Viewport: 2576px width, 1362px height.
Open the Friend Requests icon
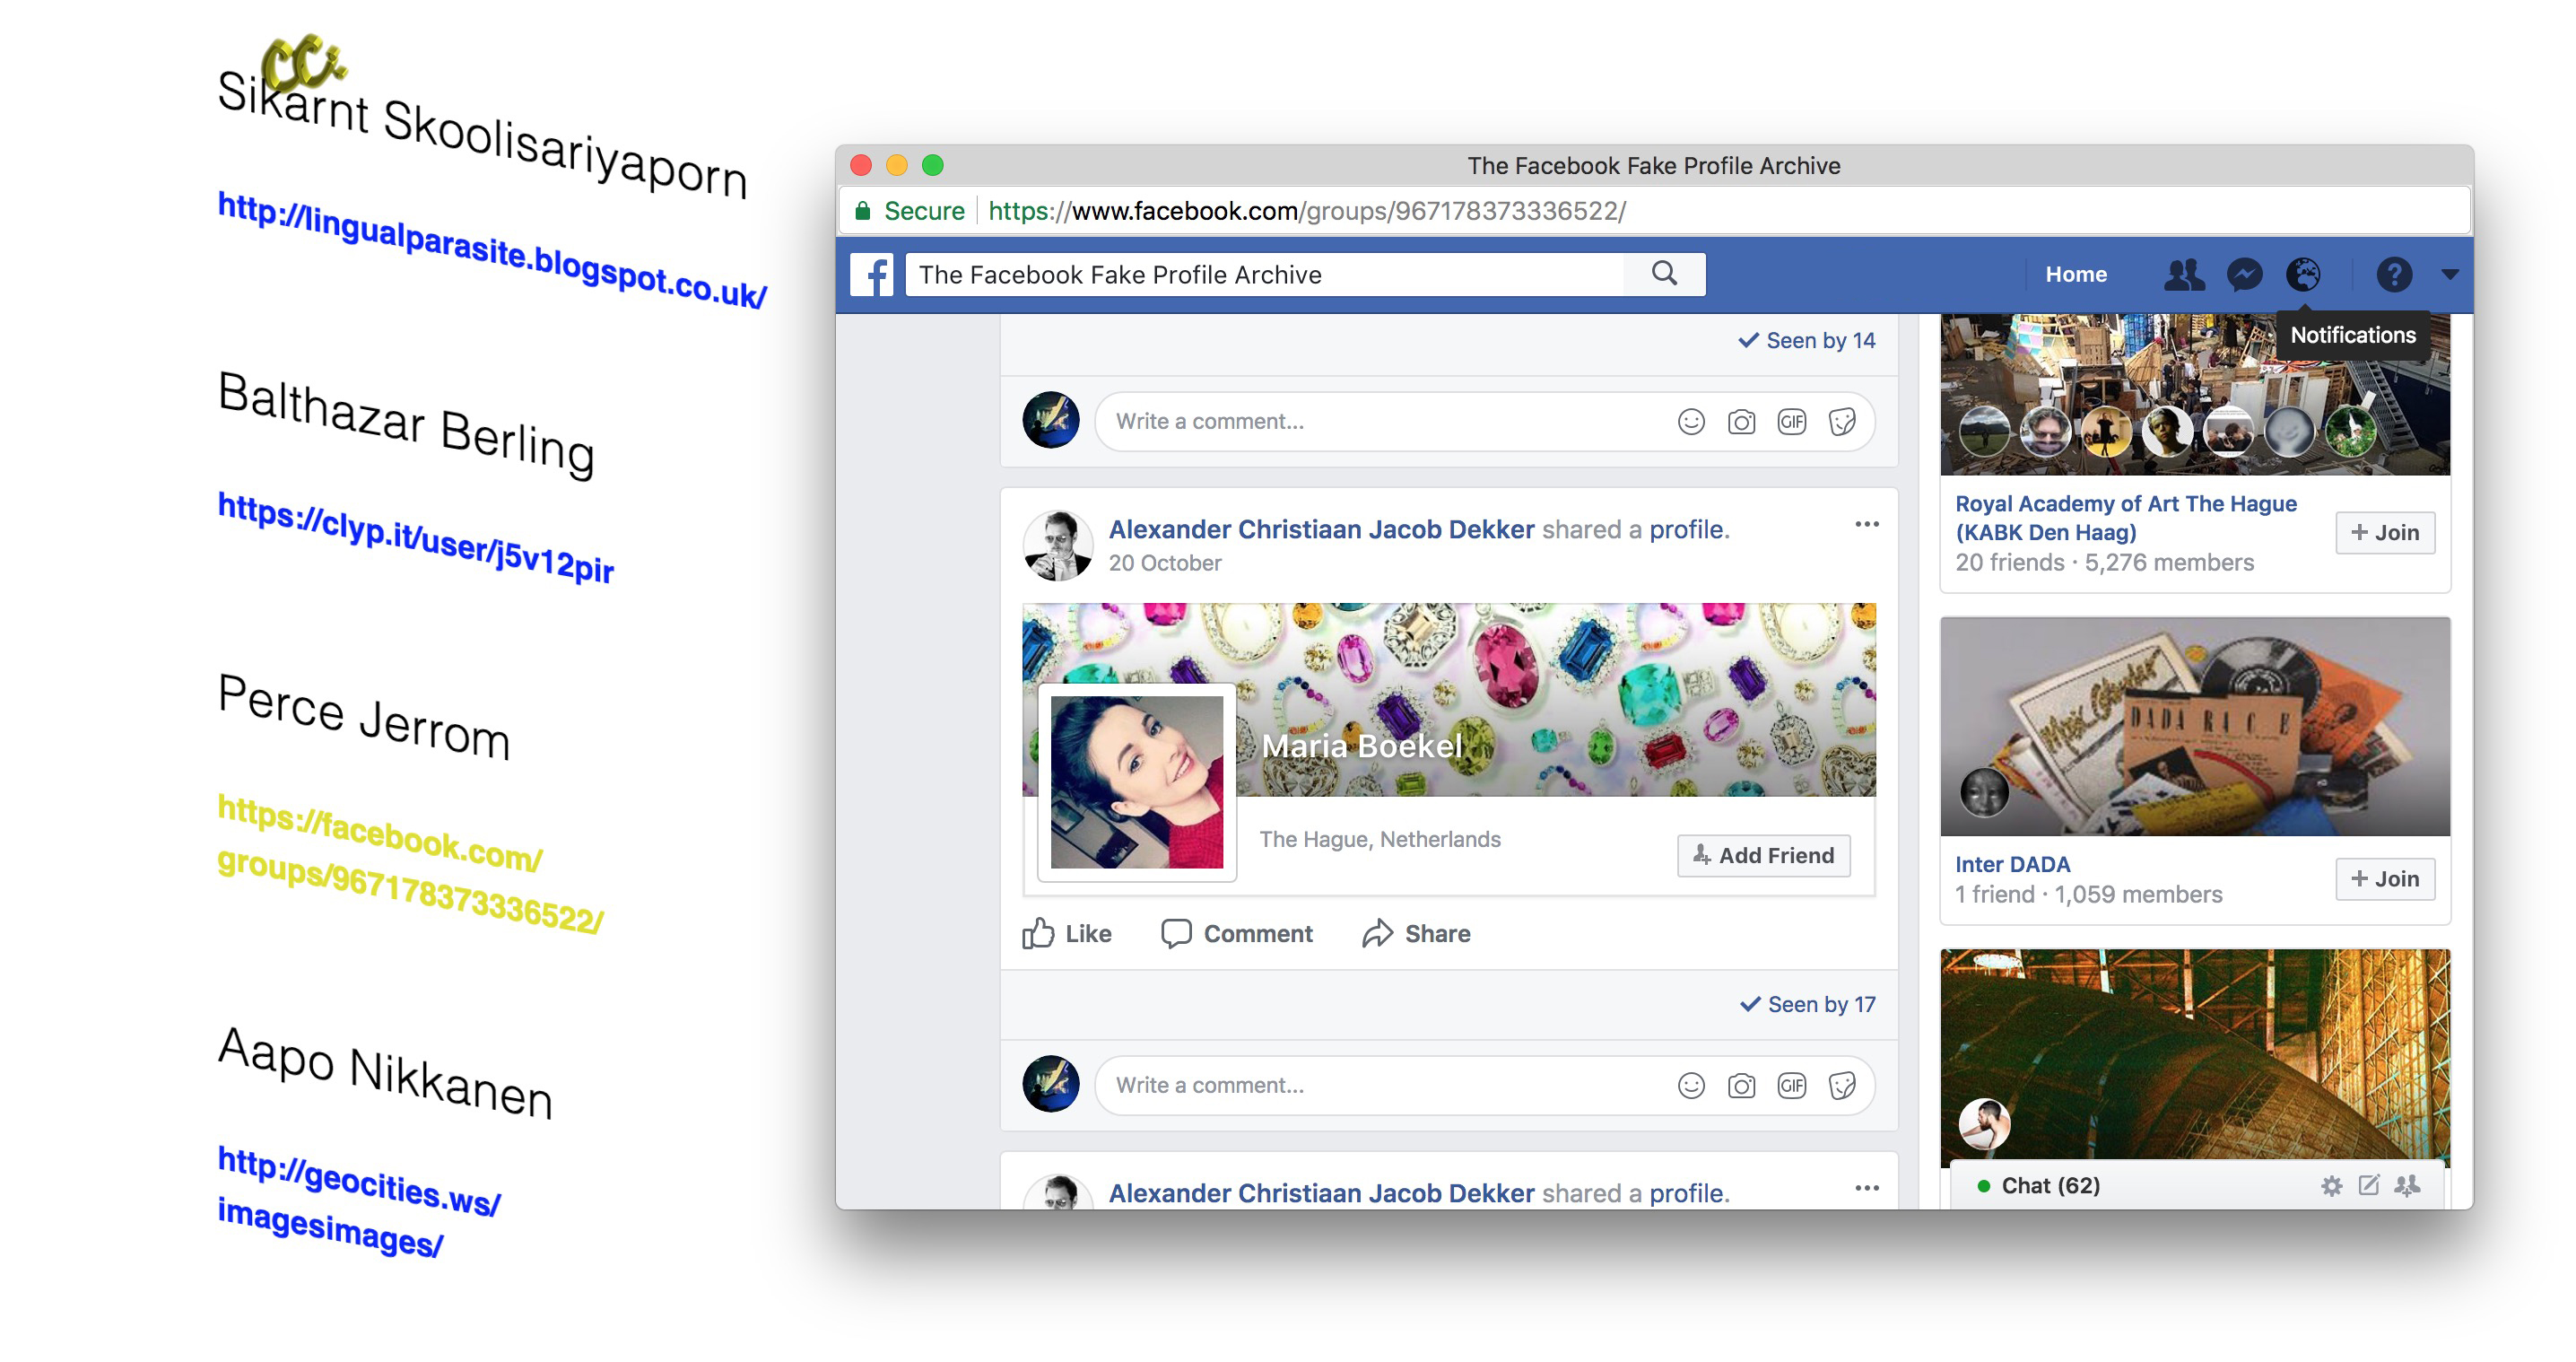(2184, 274)
